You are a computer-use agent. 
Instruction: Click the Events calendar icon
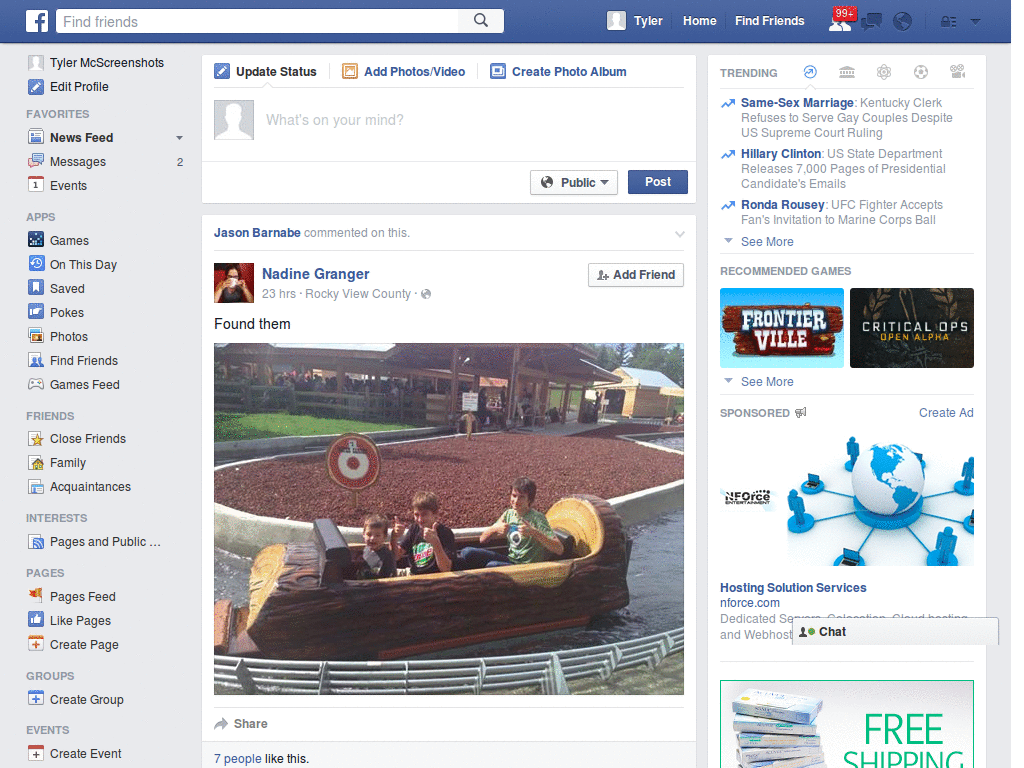pyautogui.click(x=36, y=185)
